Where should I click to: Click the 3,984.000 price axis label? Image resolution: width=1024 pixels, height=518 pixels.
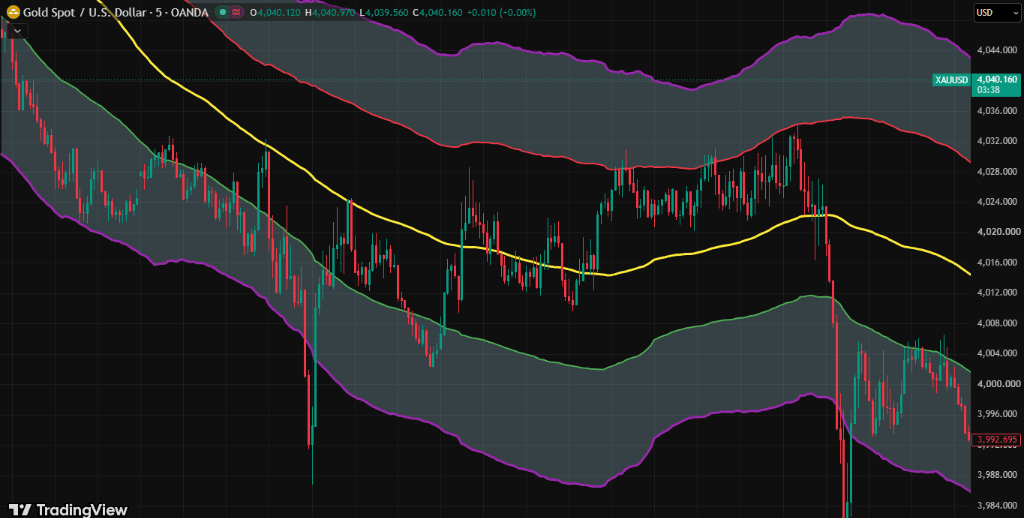997,505
